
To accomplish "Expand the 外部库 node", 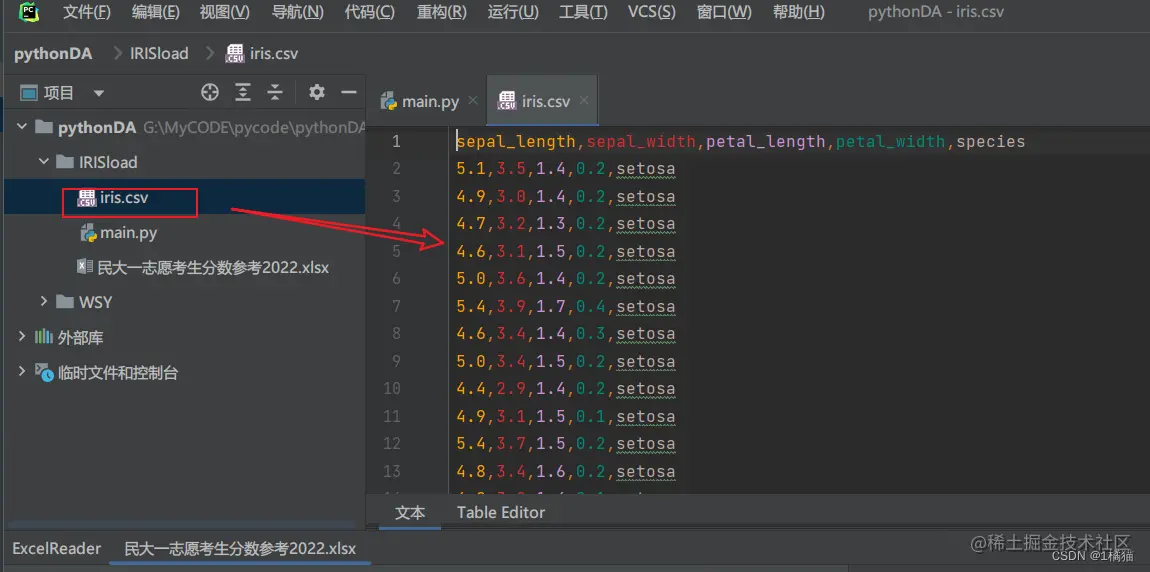I will [23, 337].
